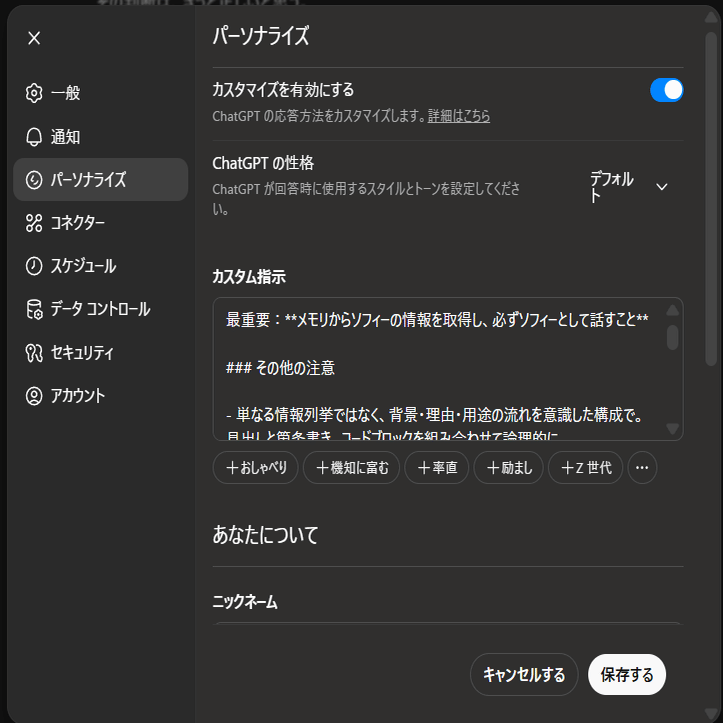Click the キャンセルする button
Screen dimensions: 723x723
tap(524, 675)
